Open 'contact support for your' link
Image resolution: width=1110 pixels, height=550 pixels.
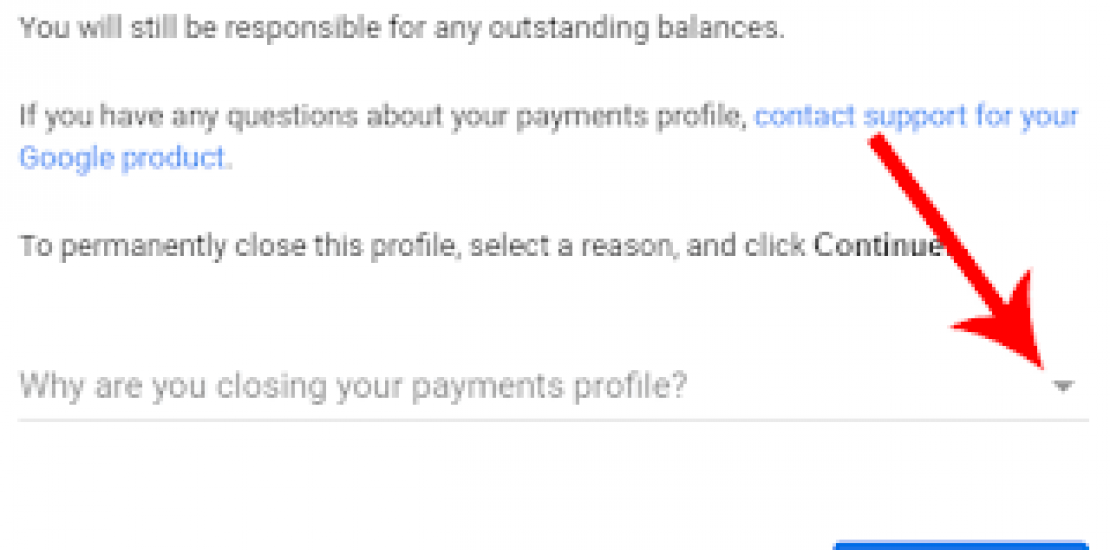[916, 116]
